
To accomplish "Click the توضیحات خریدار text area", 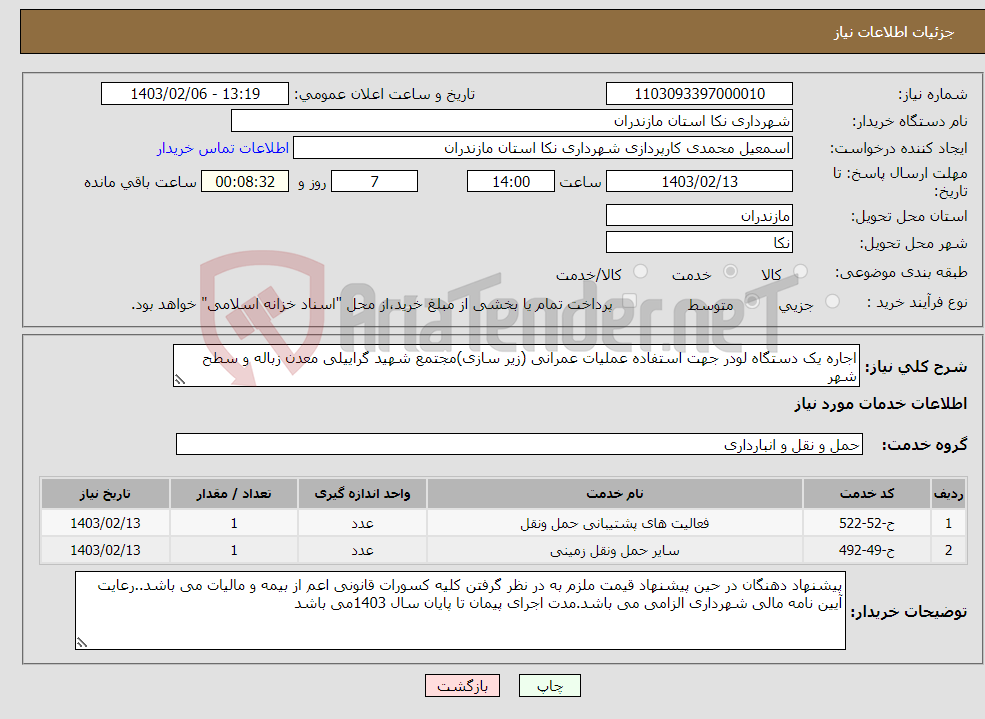I will pos(460,610).
